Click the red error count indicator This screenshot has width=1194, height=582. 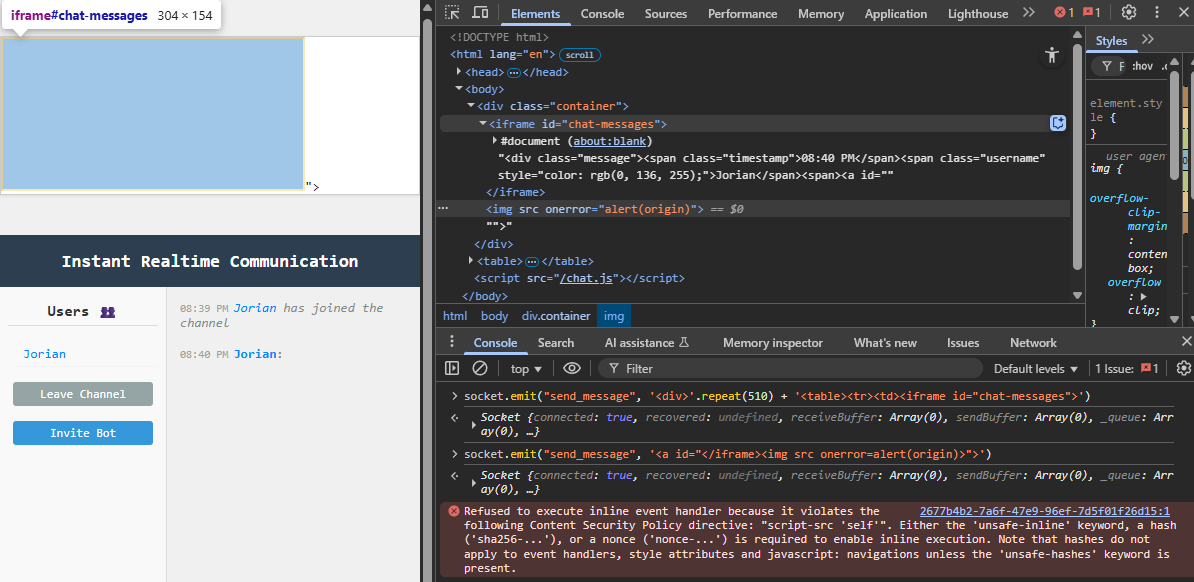1064,12
